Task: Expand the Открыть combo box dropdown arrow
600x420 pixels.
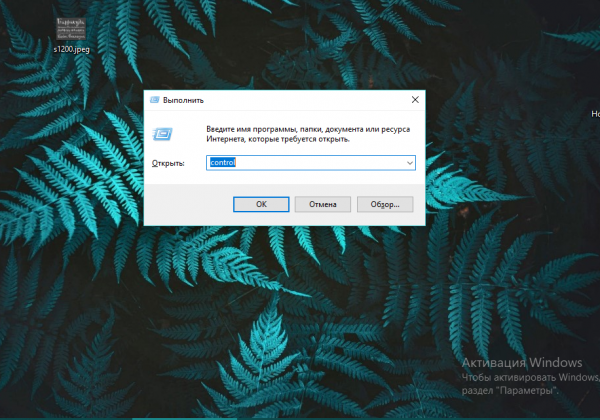Action: pos(410,163)
